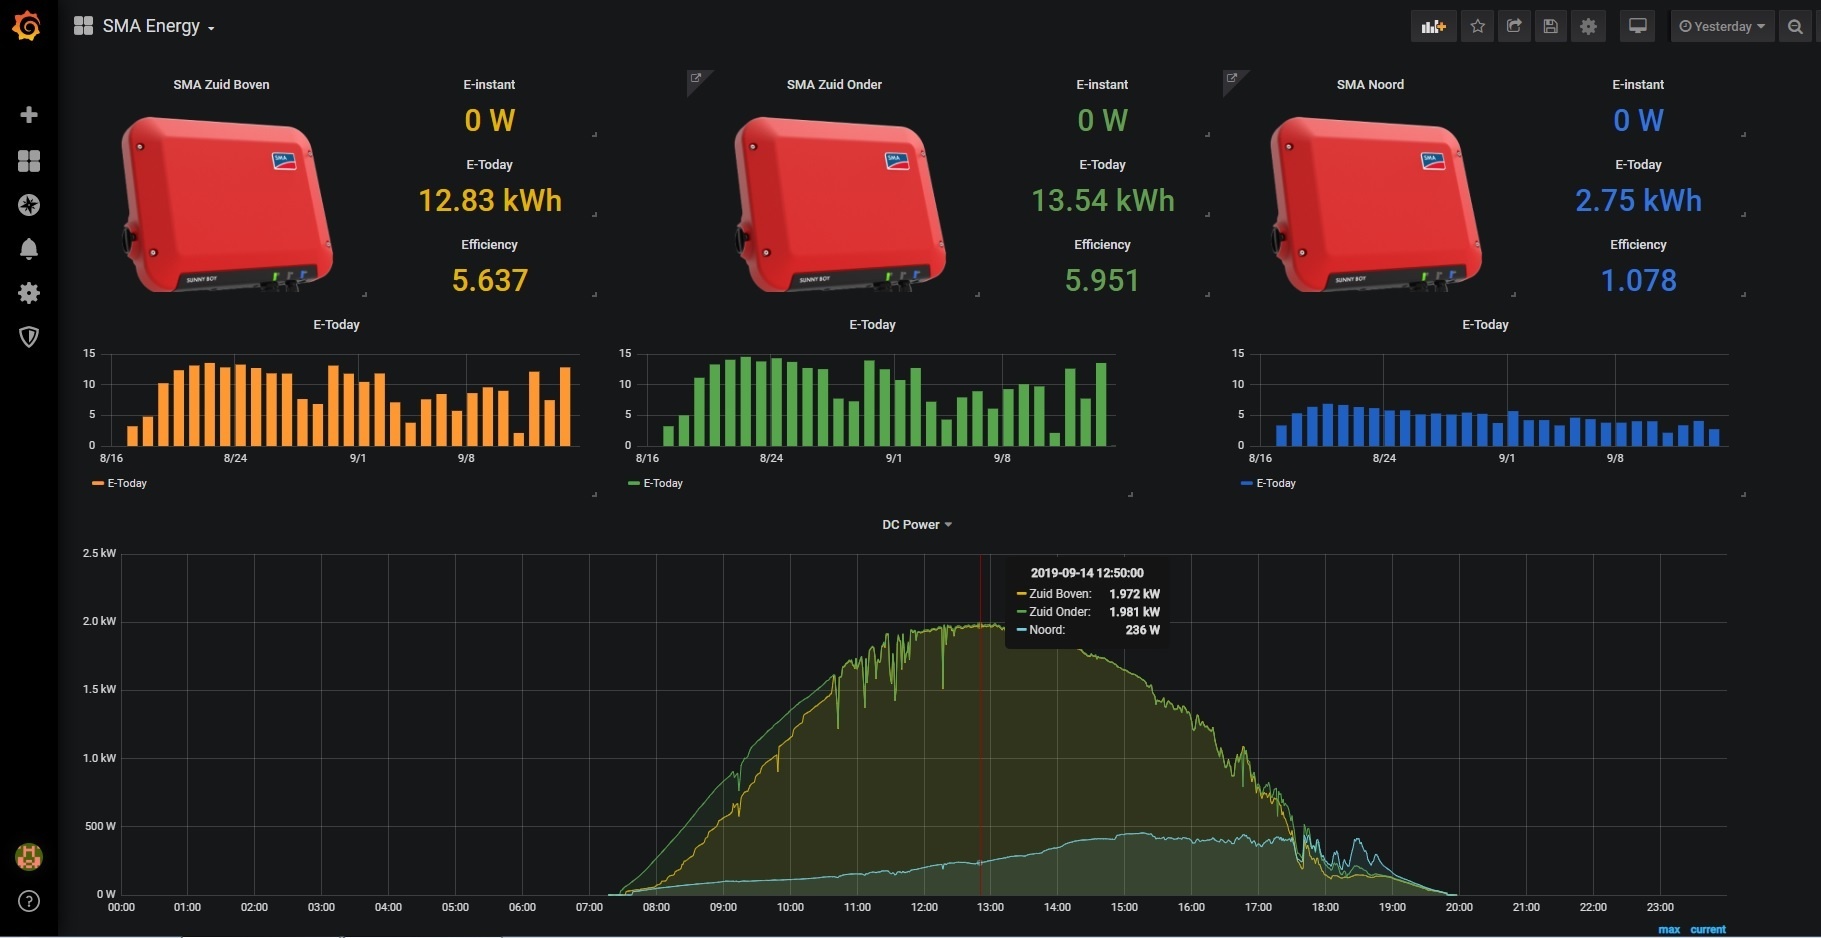Click the green 13.54 kWh value
Screen dimensions: 1821x938
[x=1103, y=201]
